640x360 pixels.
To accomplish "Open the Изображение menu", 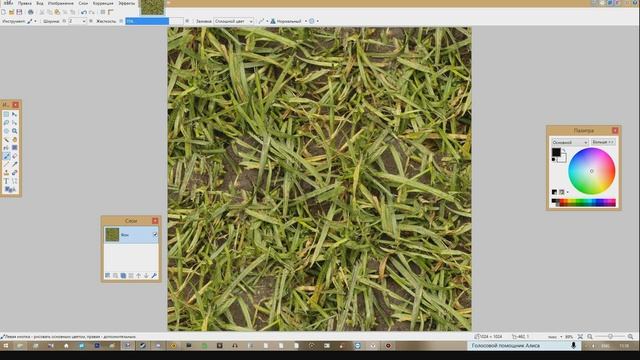I will (x=60, y=3).
